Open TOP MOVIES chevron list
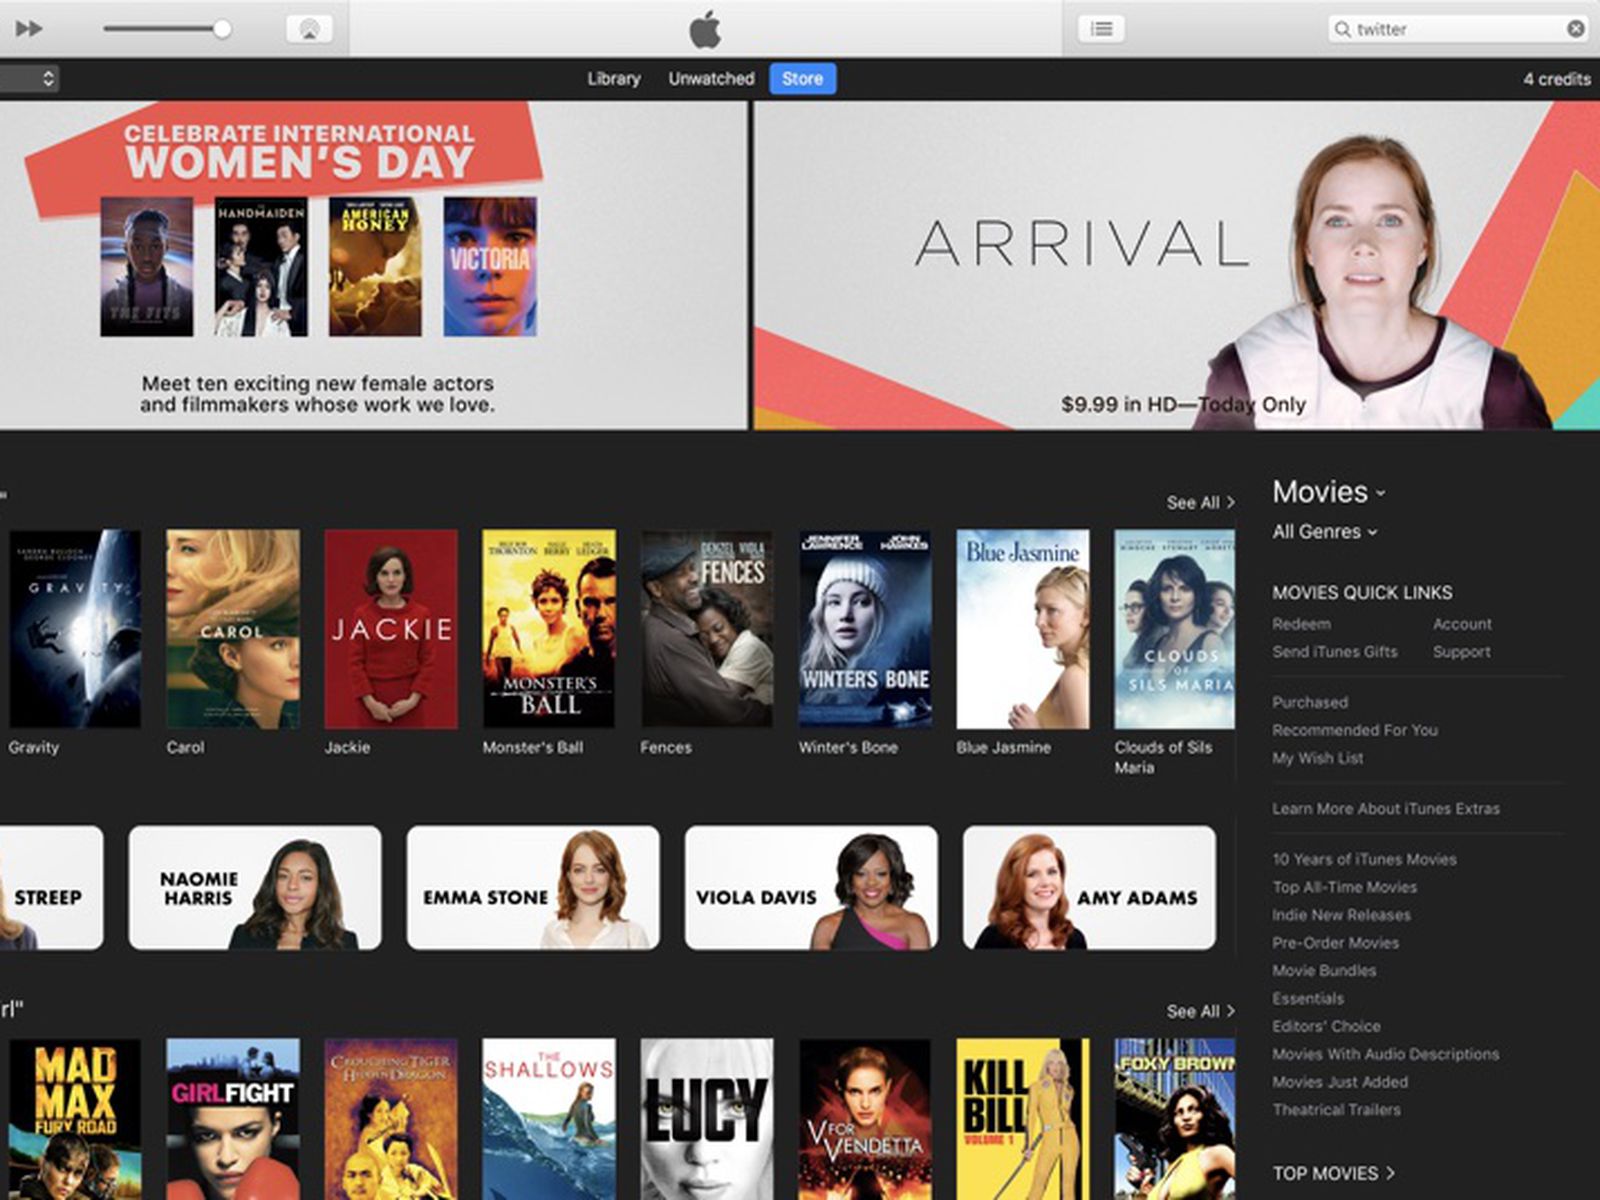The height and width of the screenshot is (1200, 1600). [1333, 1173]
